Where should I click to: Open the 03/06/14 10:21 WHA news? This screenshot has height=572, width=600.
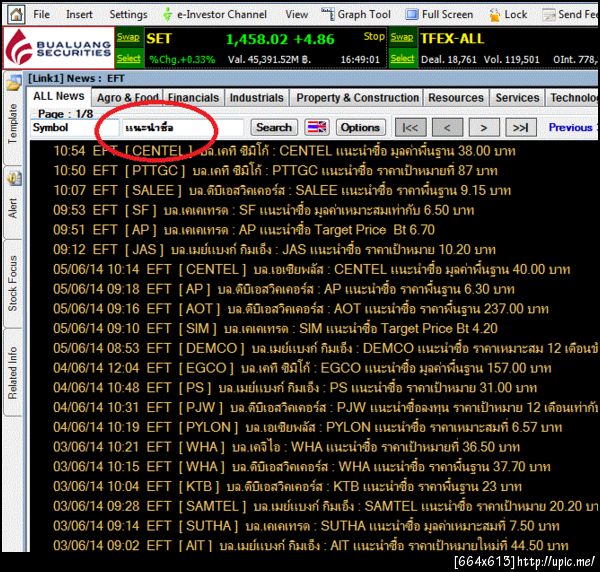coord(287,447)
